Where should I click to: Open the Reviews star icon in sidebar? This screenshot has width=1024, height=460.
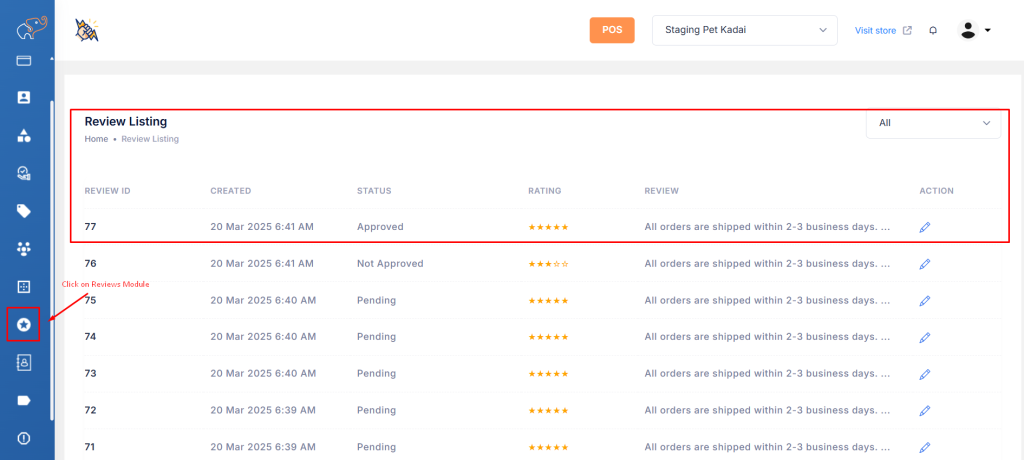coord(24,324)
